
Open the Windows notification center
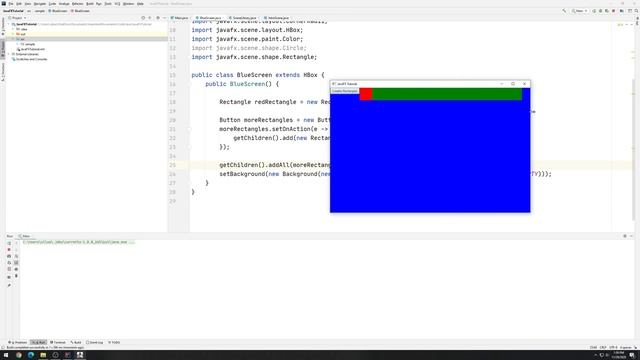pos(632,355)
